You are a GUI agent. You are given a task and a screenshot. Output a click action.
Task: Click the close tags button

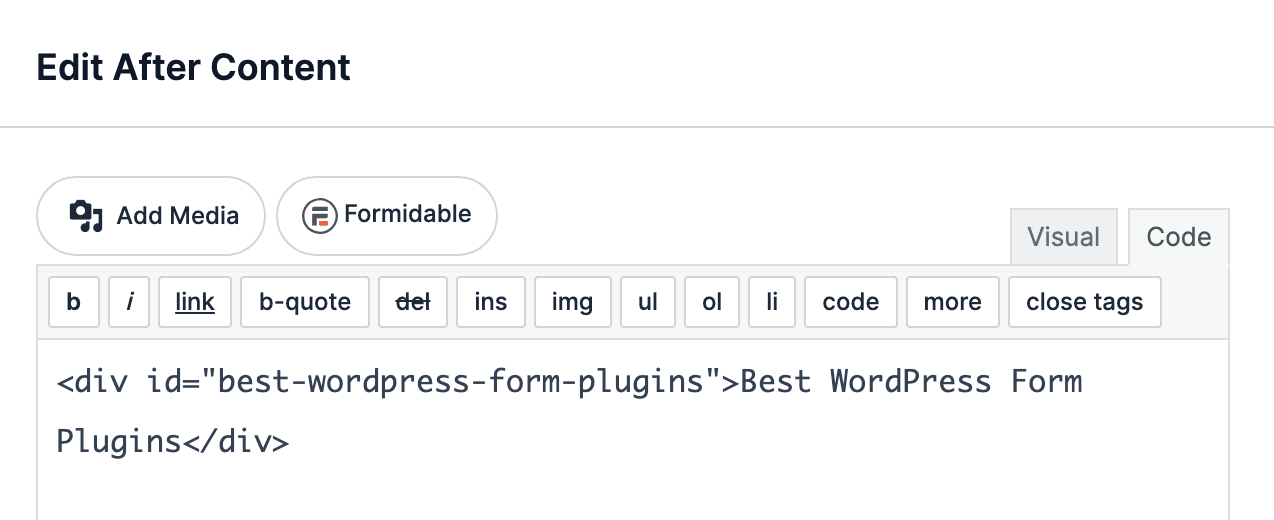point(1085,302)
